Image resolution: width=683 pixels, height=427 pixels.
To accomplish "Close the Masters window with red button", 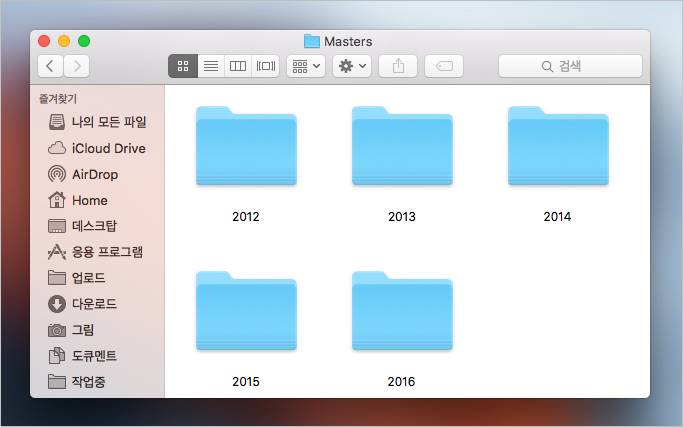I will click(44, 41).
